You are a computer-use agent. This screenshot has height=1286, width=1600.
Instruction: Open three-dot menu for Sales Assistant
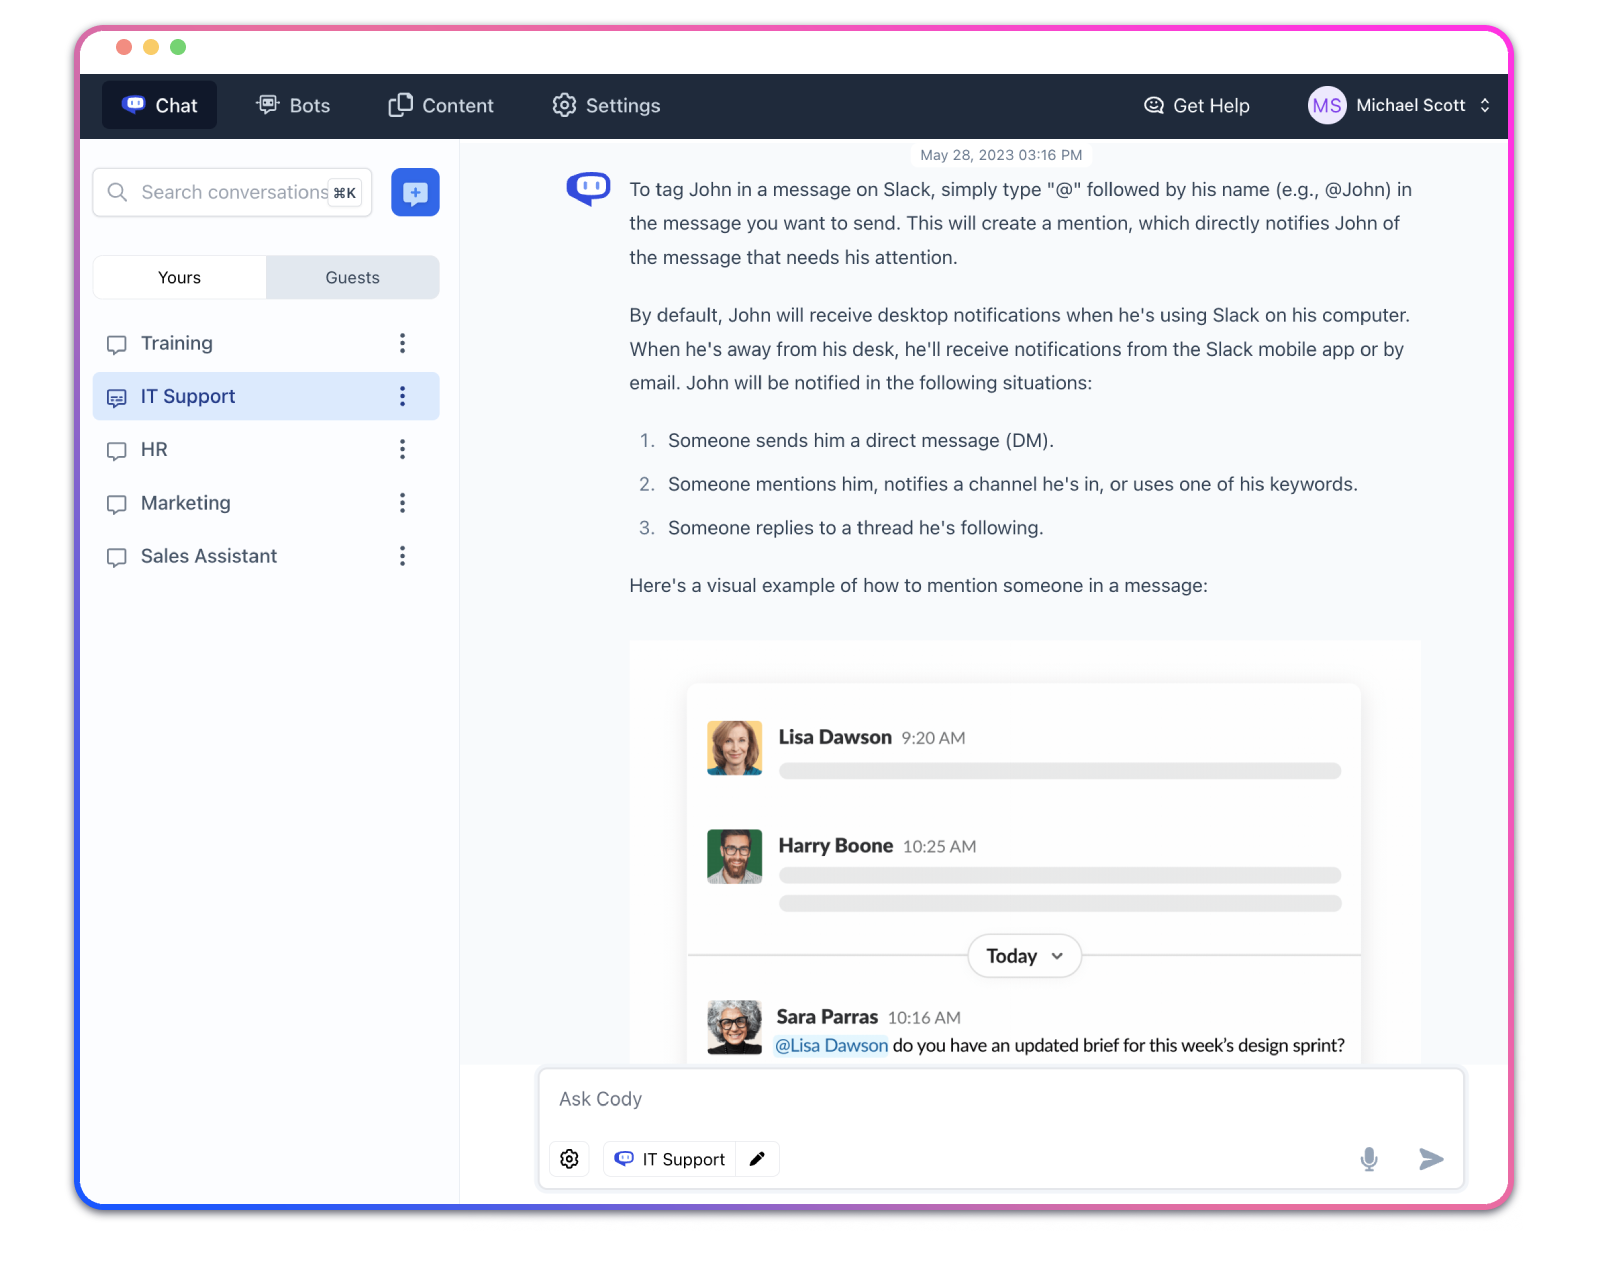[x=402, y=556]
